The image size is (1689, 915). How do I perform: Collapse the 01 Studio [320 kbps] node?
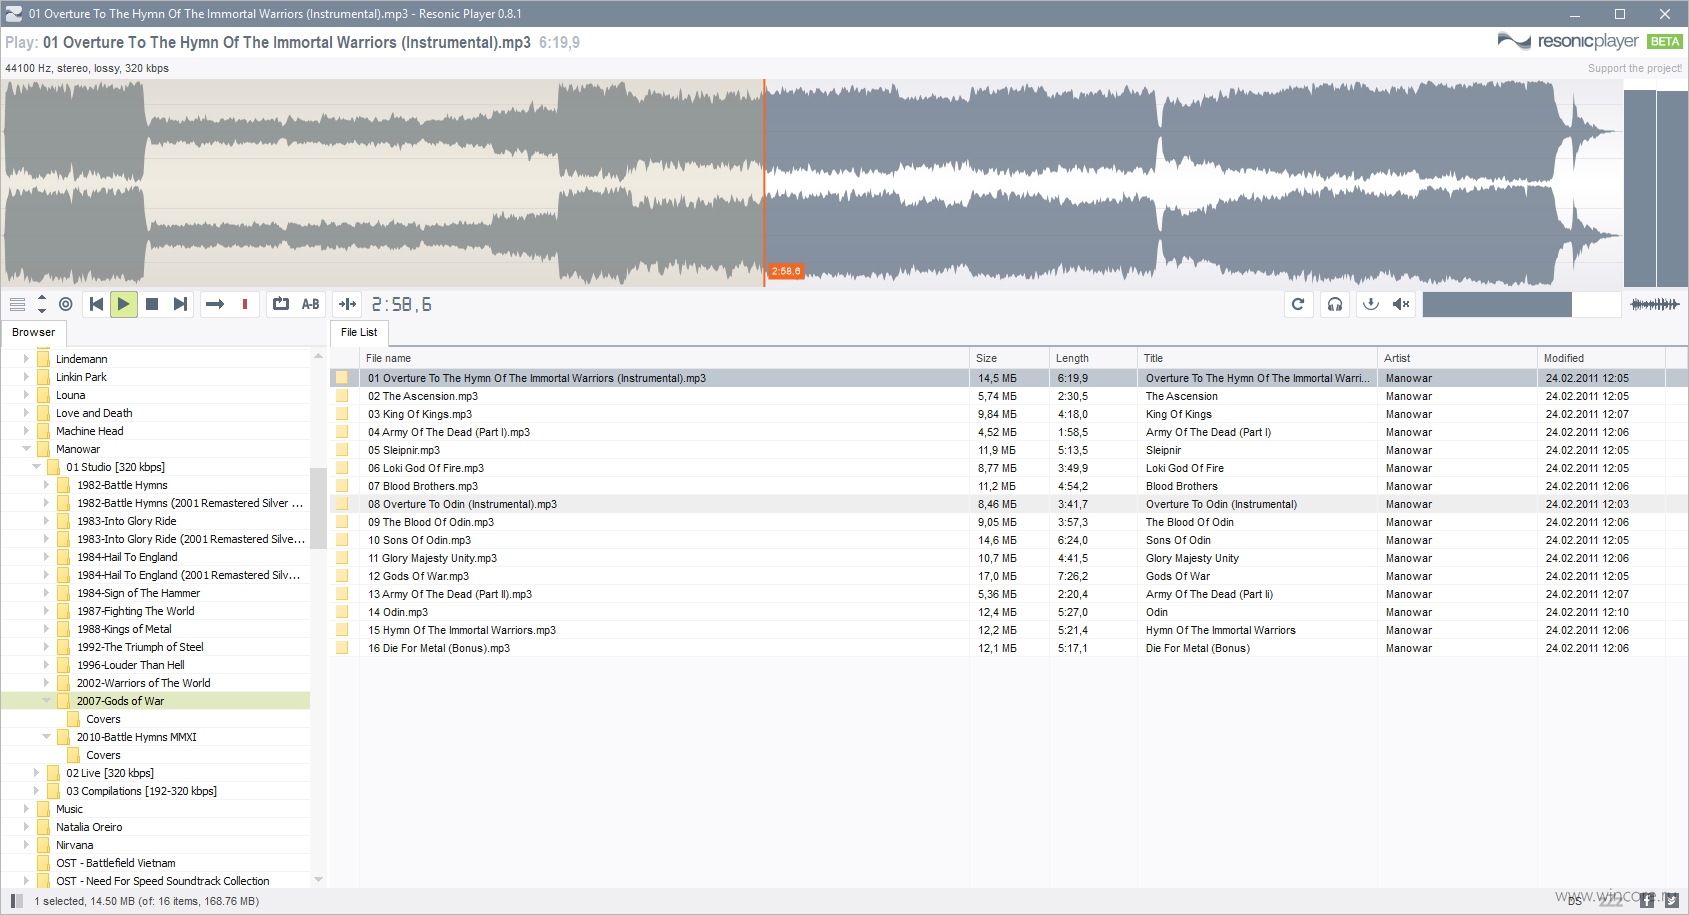point(37,467)
